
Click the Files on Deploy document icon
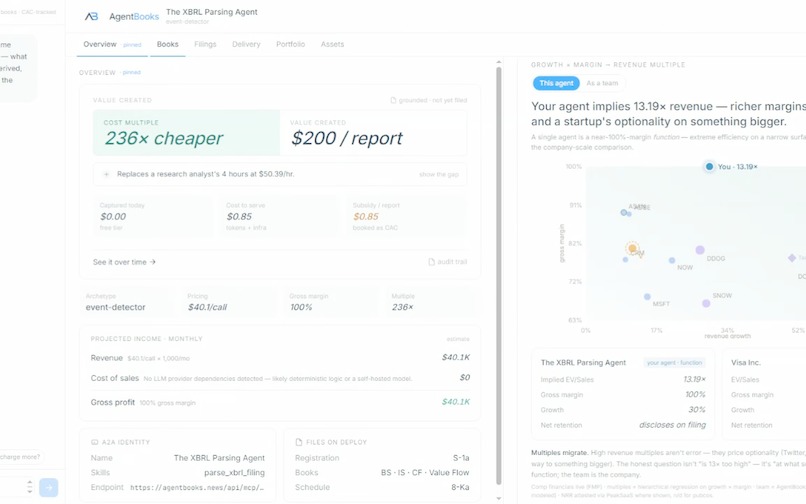tap(299, 442)
